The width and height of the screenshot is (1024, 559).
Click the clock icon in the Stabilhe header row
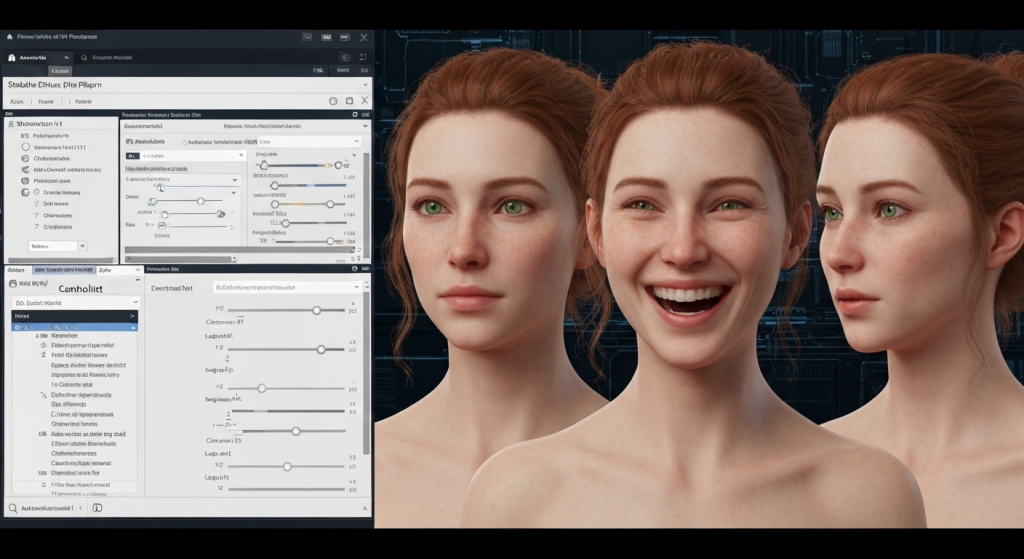[x=333, y=101]
